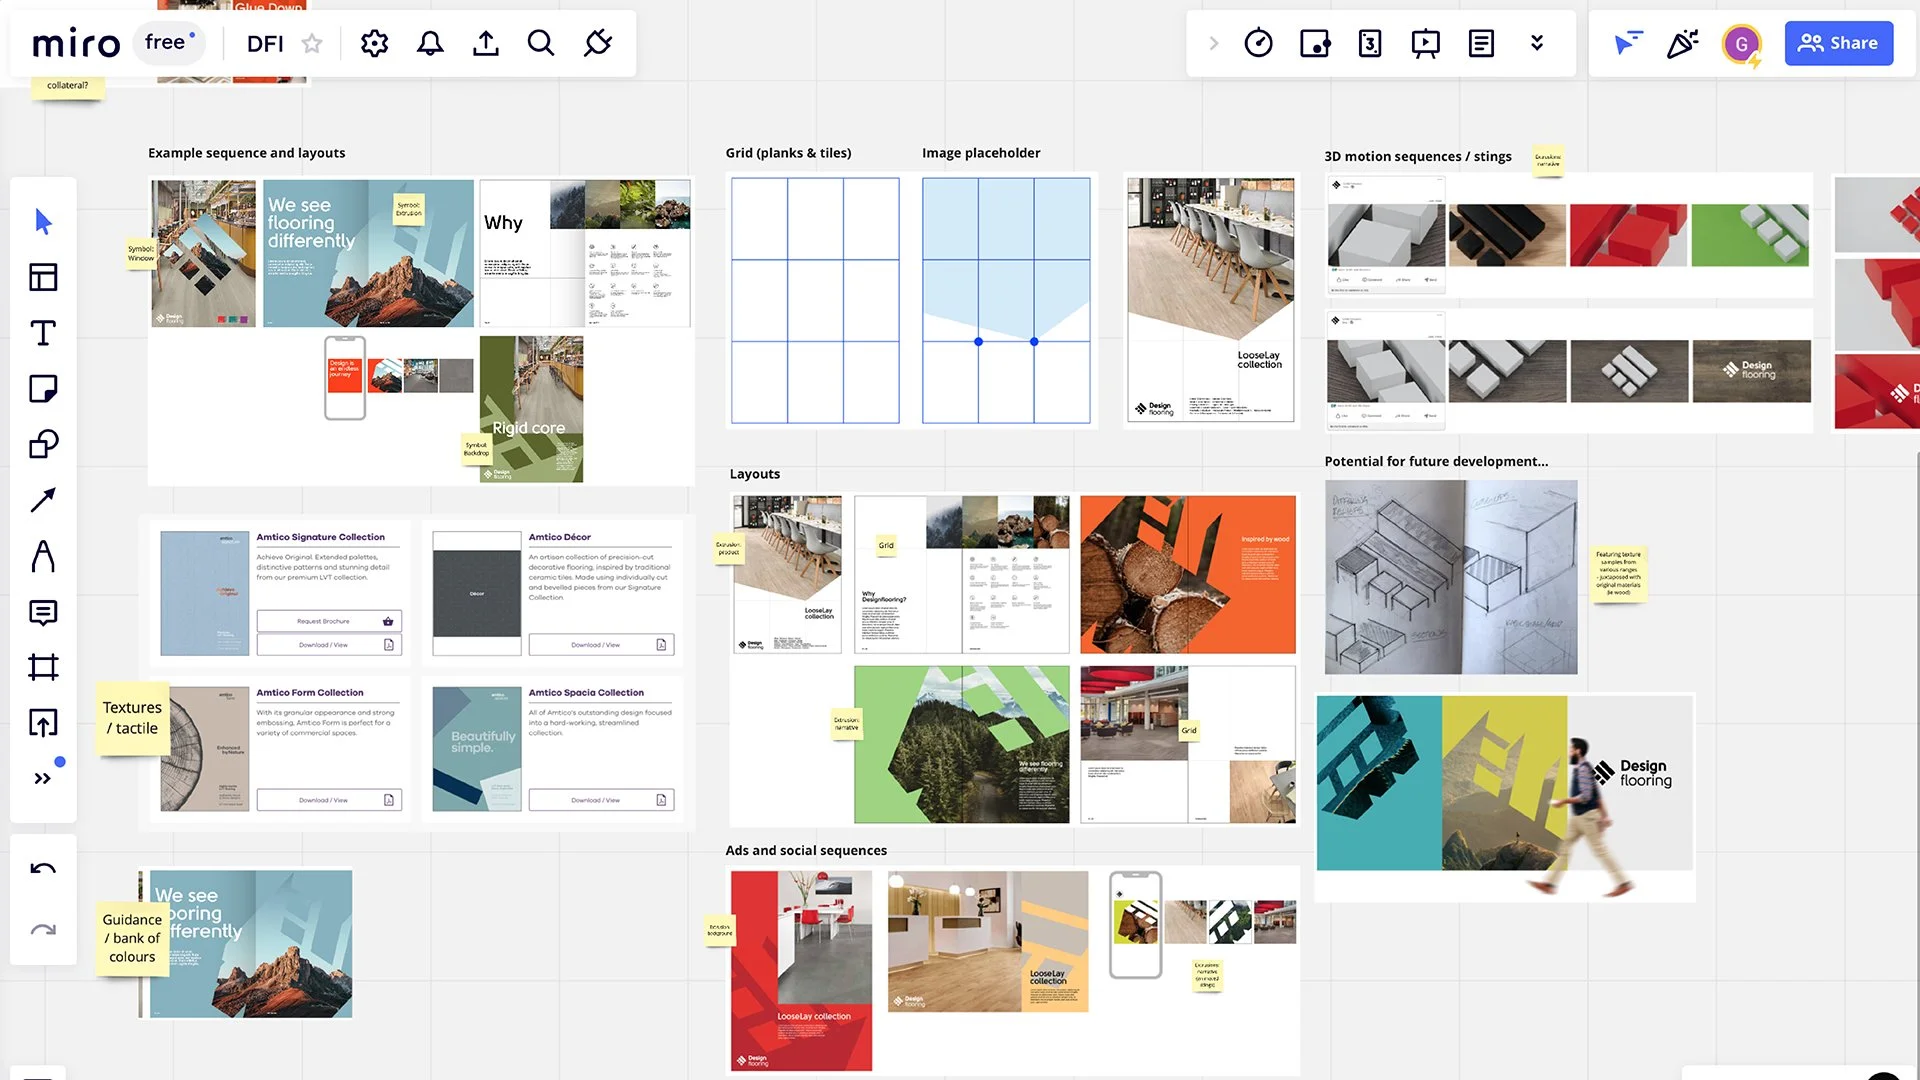Image resolution: width=1920 pixels, height=1080 pixels.
Task: Click the Share button
Action: pyautogui.click(x=1838, y=43)
